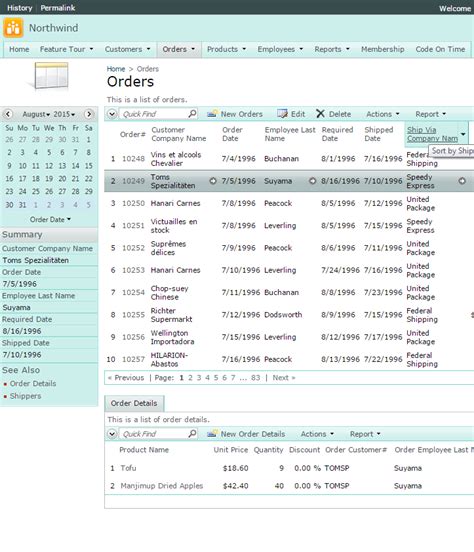Viewport: 474px width, 552px height.
Task: Click the History link
Action: 19,8
